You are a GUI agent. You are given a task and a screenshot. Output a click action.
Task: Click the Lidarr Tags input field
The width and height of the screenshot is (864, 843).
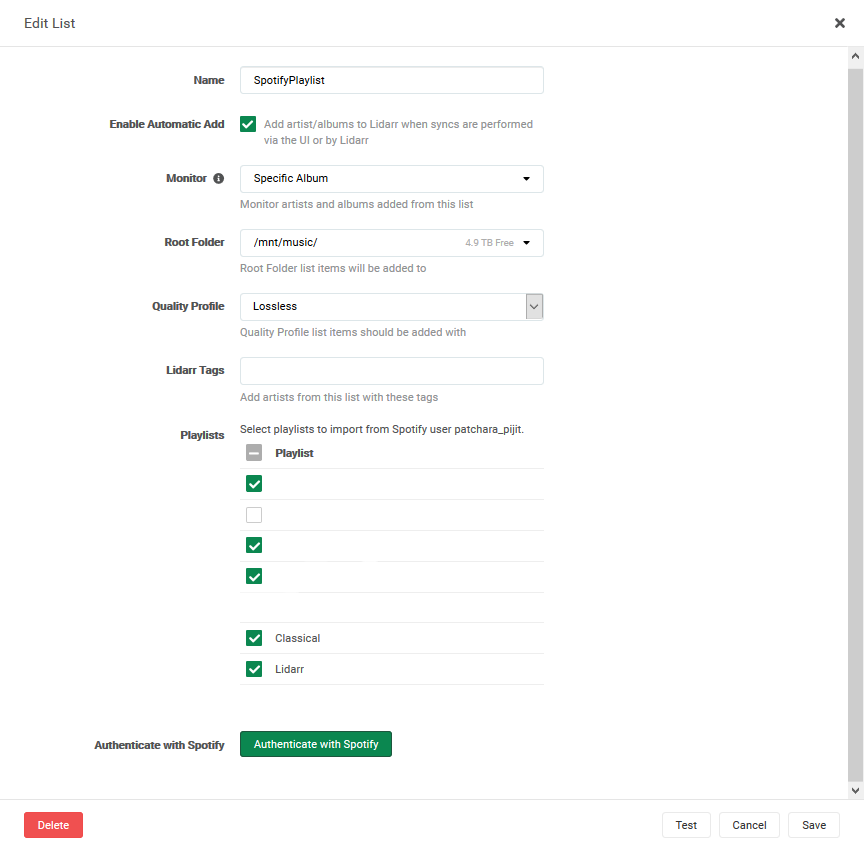(x=392, y=371)
